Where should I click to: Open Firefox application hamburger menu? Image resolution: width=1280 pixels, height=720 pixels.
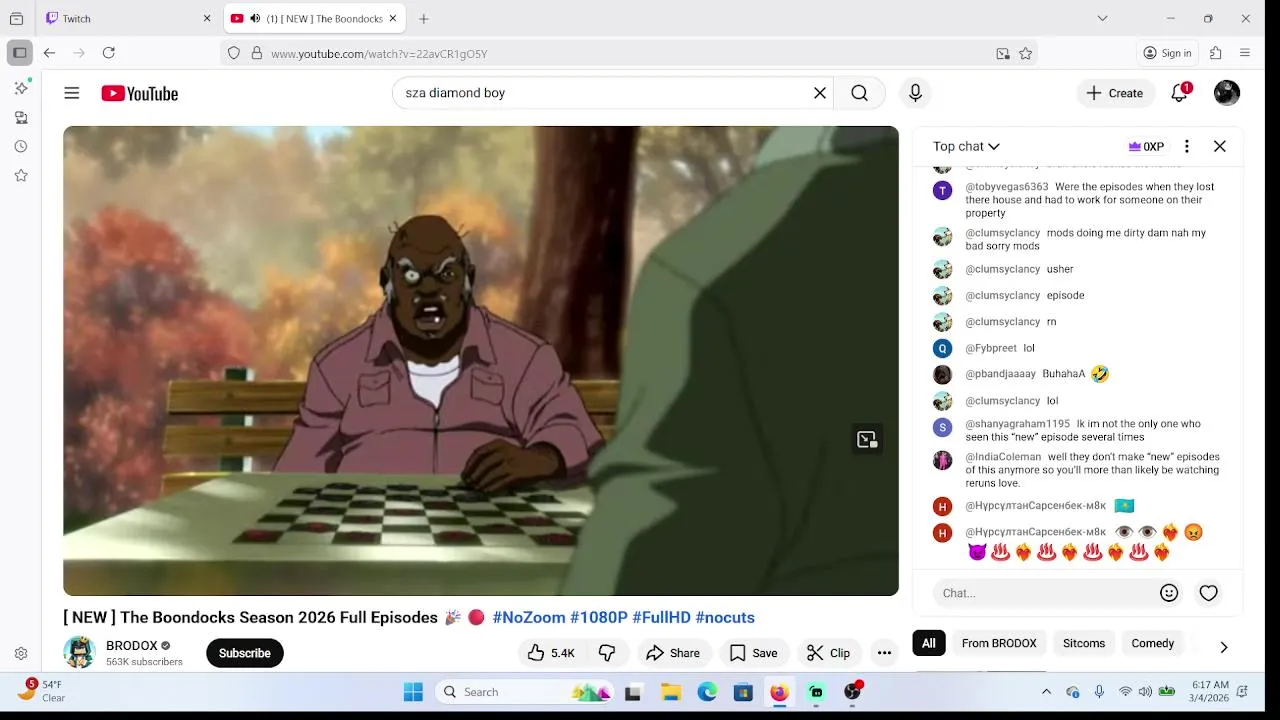(1245, 53)
